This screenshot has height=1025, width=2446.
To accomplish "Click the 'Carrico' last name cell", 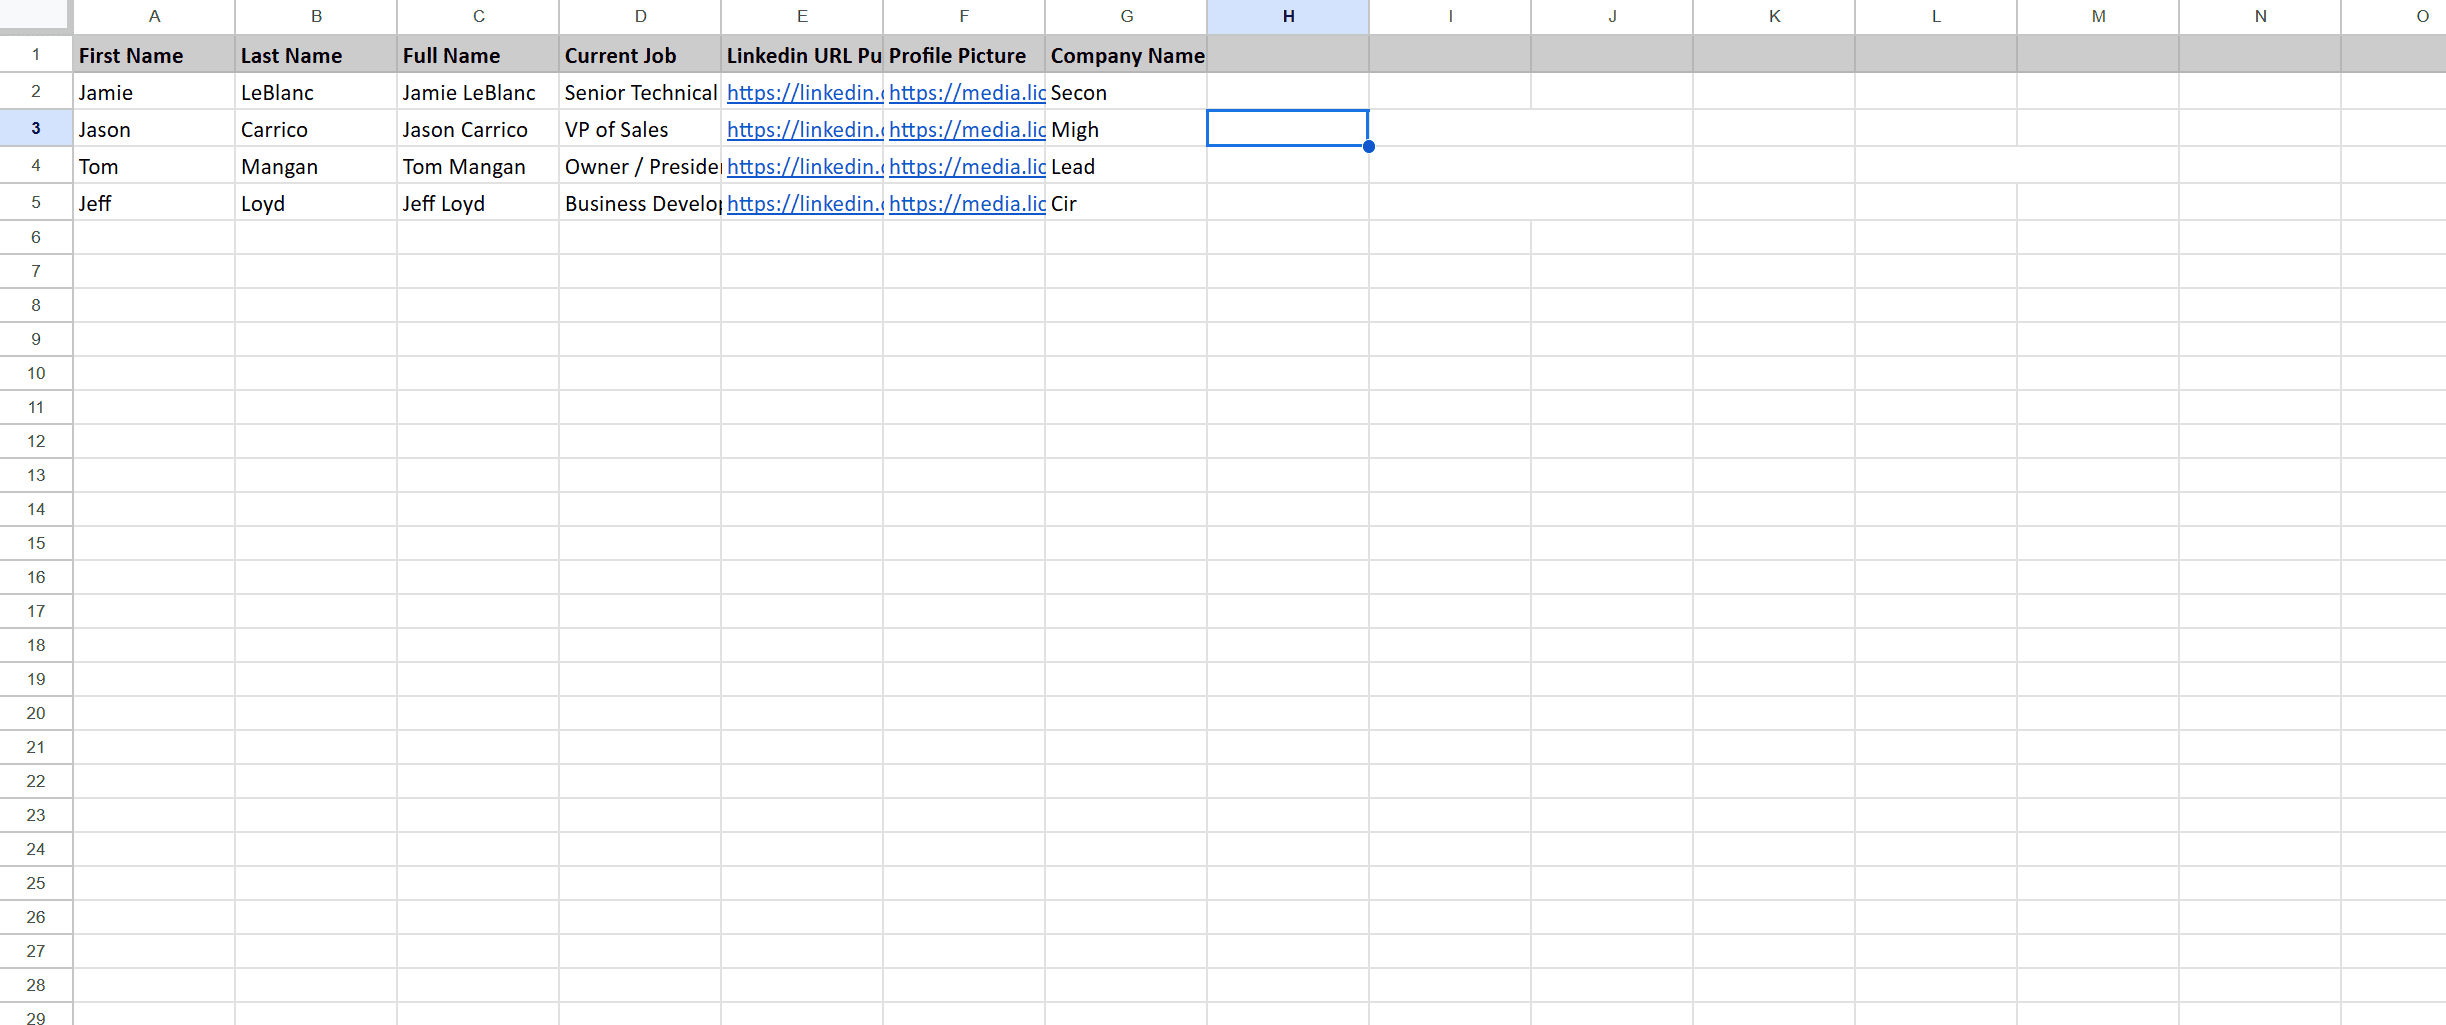I will tap(316, 130).
